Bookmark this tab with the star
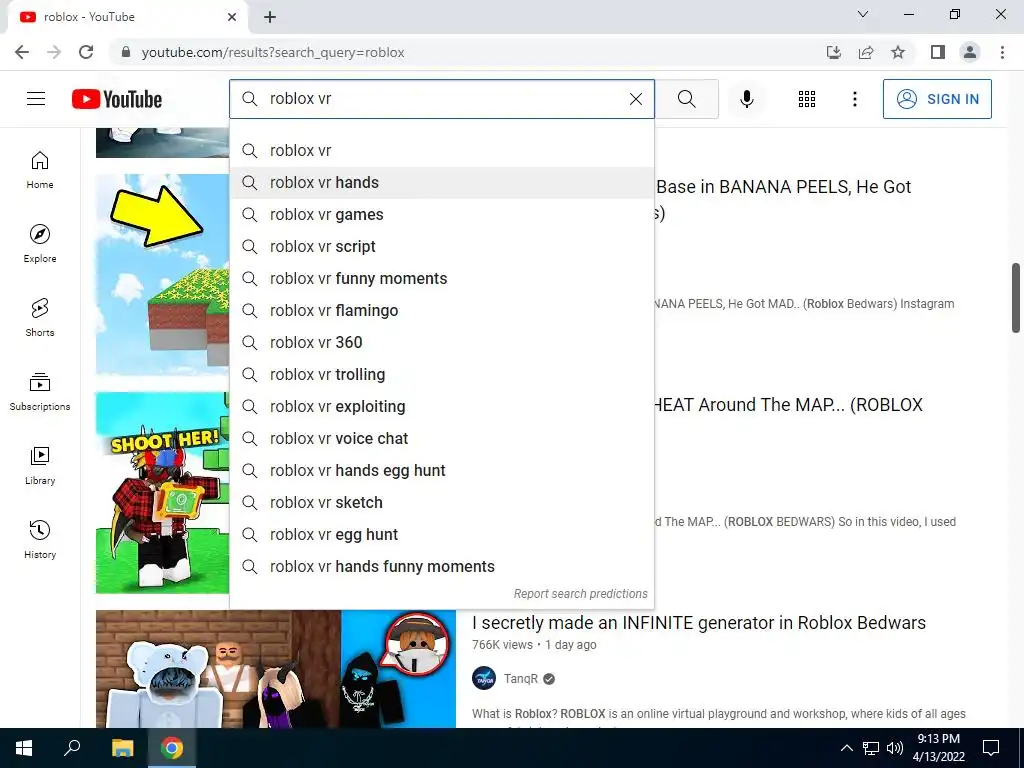This screenshot has width=1024, height=768. click(x=898, y=52)
